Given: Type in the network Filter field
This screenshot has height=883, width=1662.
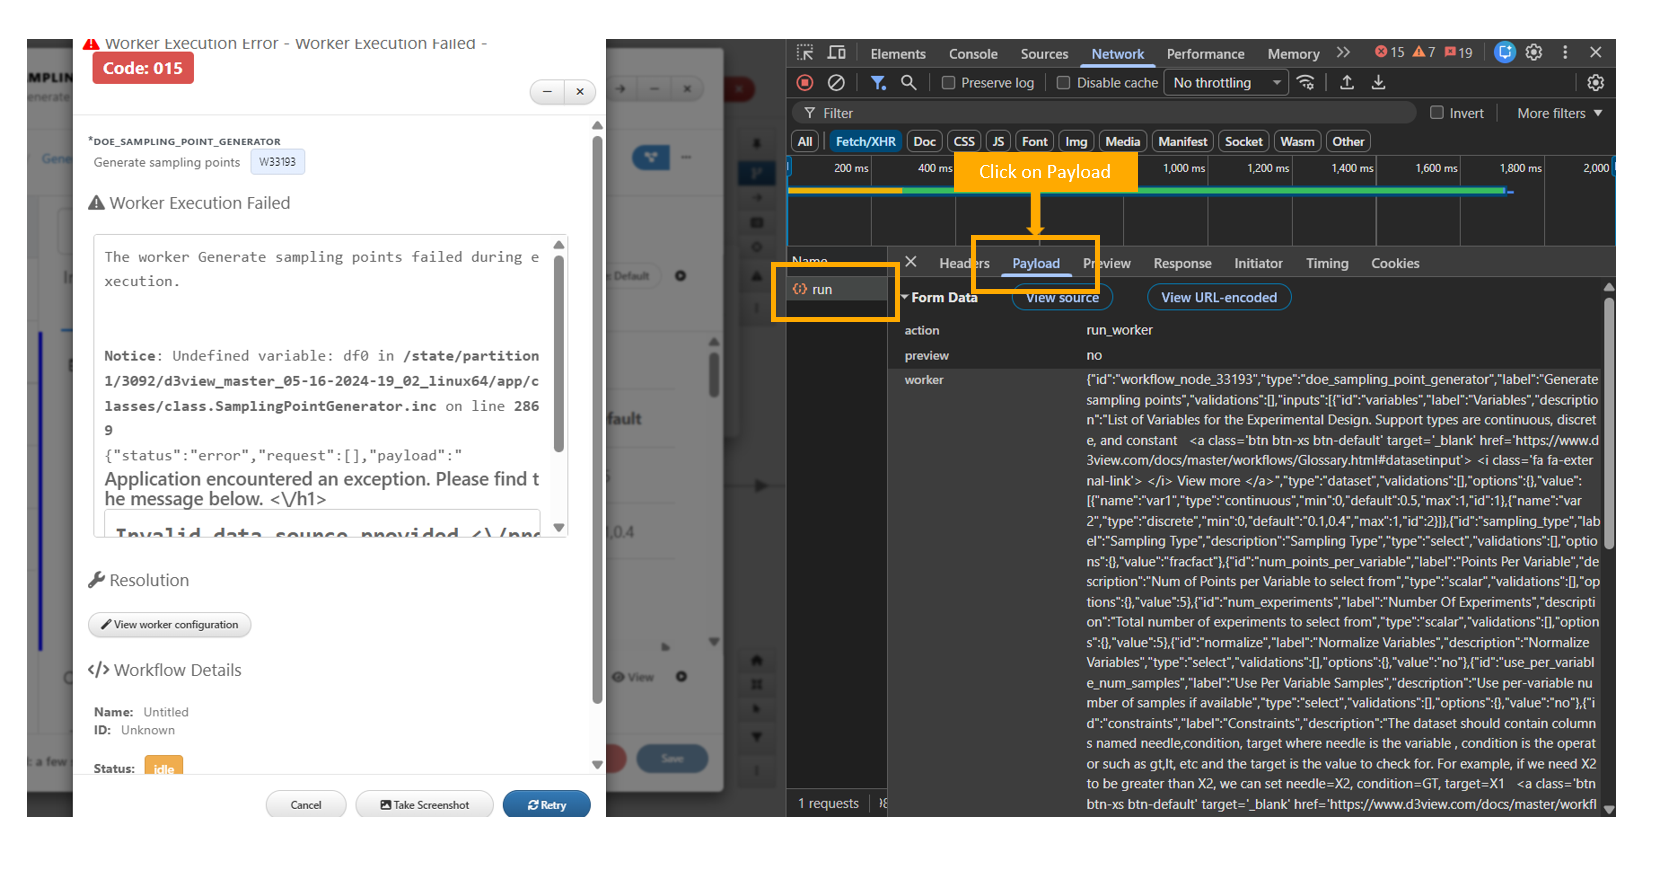Looking at the screenshot, I should [1100, 113].
